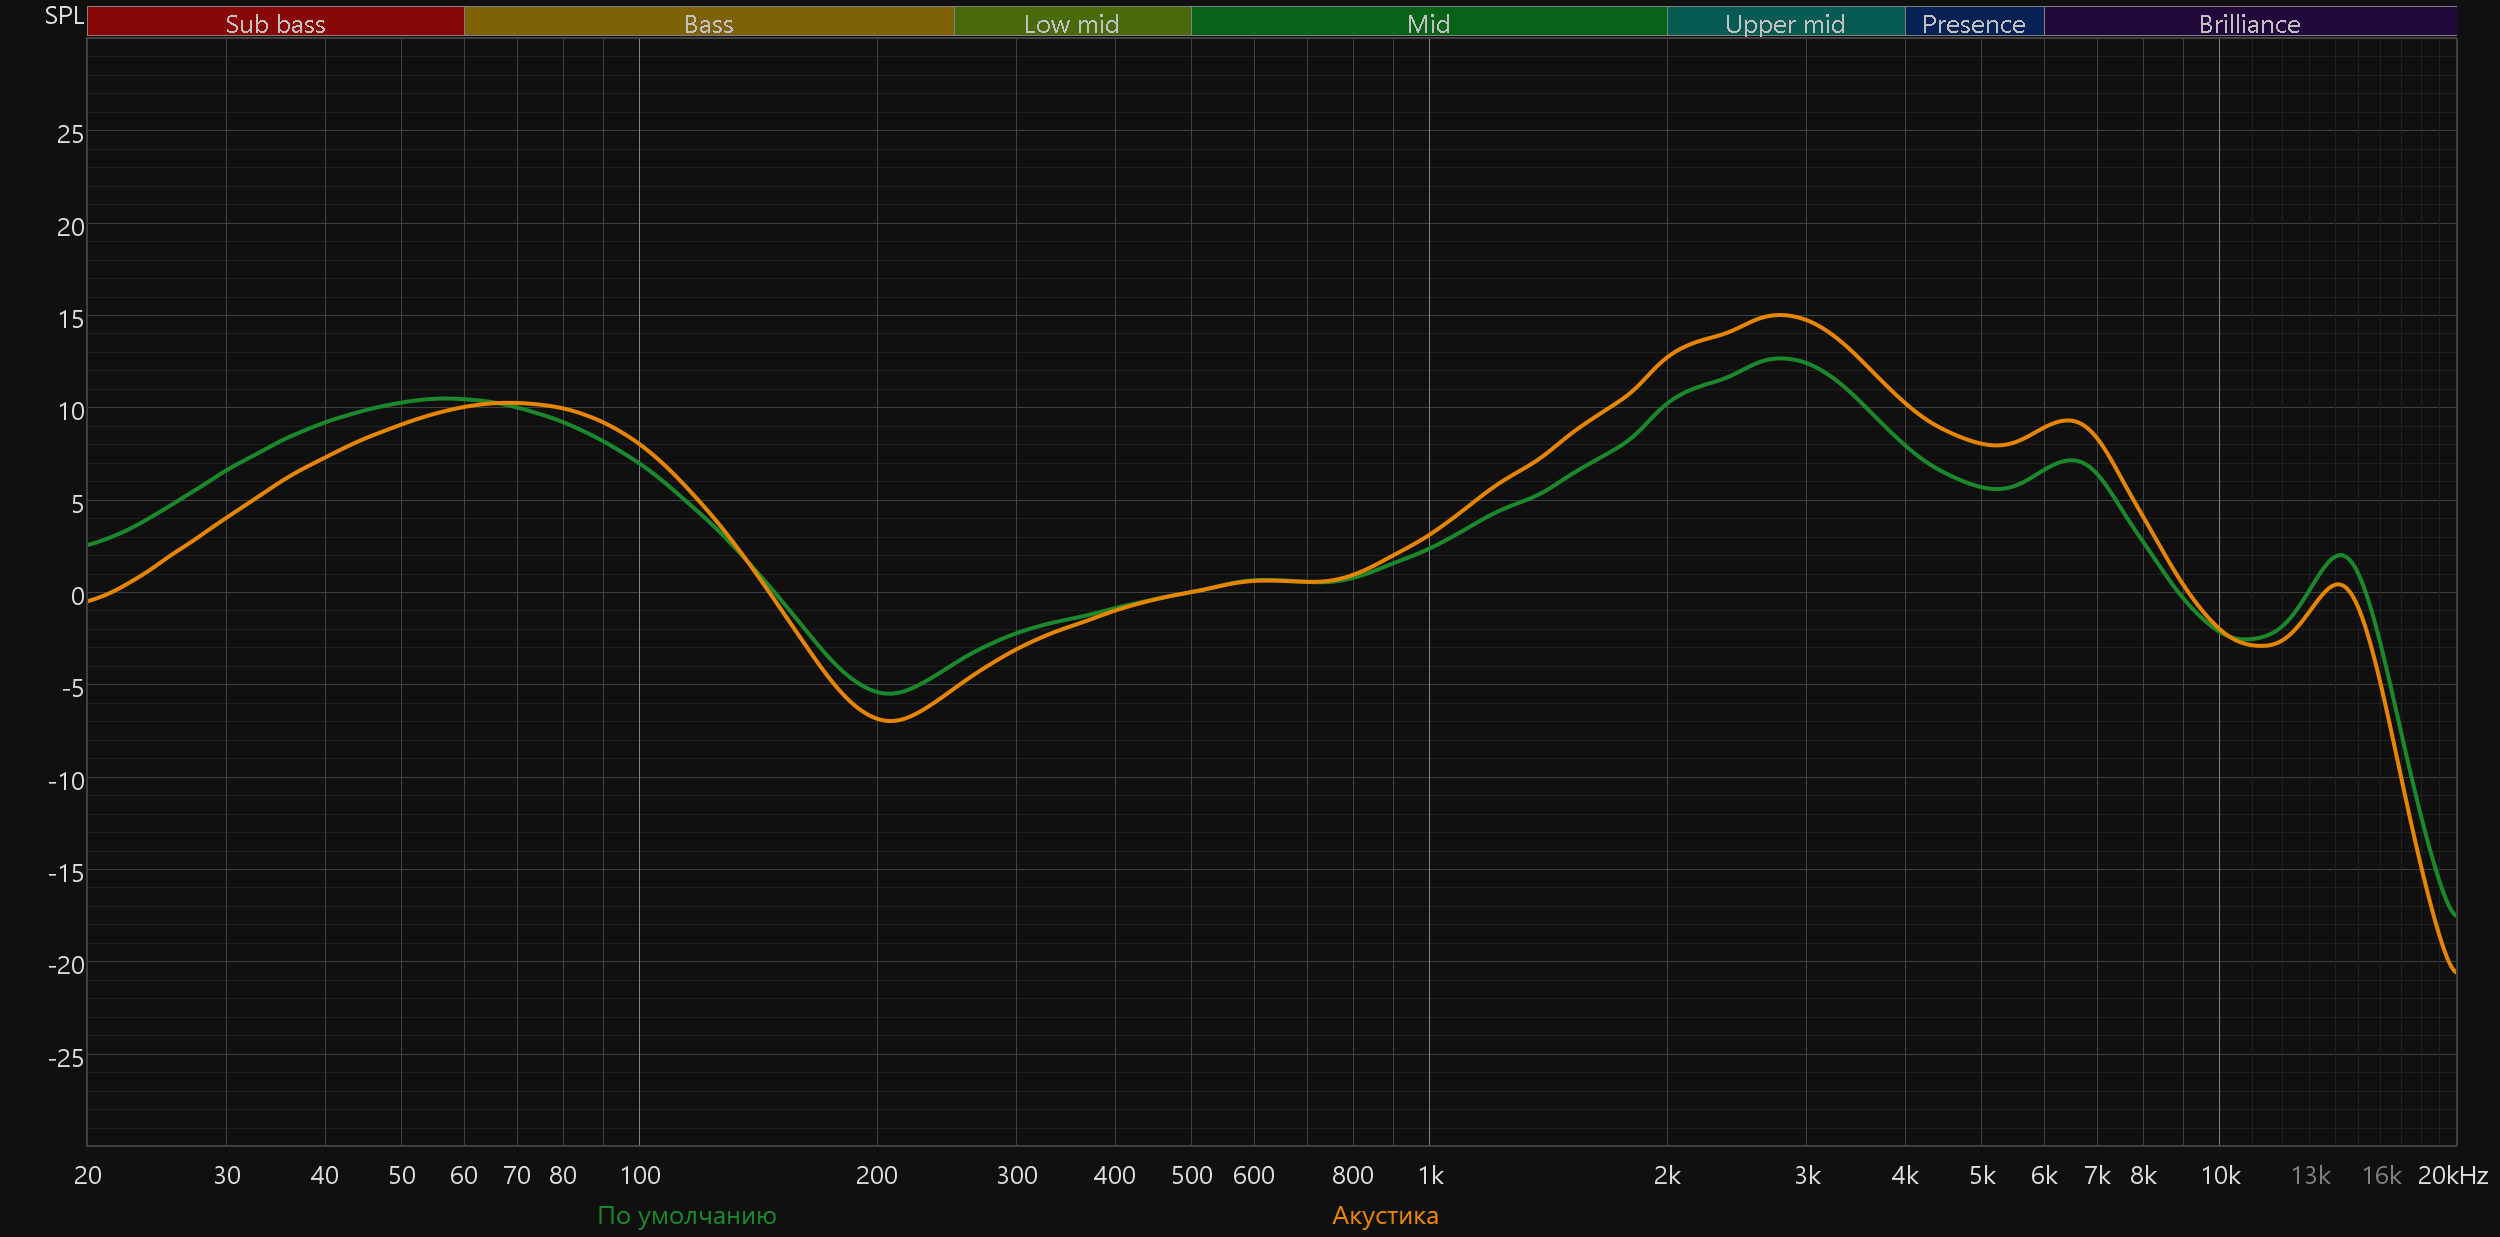Image resolution: width=2500 pixels, height=1237 pixels.
Task: Click the 0 dB level label
Action: click(77, 596)
